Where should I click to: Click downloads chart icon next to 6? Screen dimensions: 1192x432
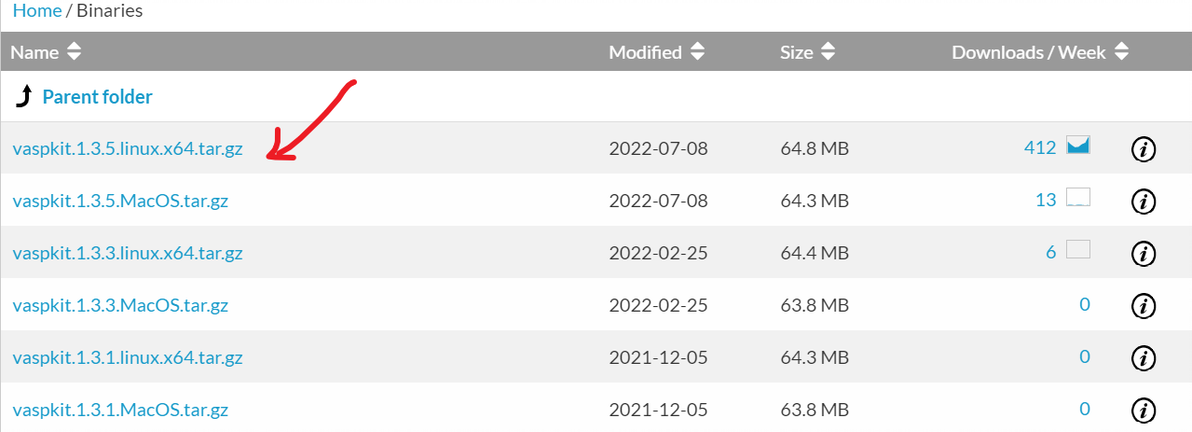1078,251
